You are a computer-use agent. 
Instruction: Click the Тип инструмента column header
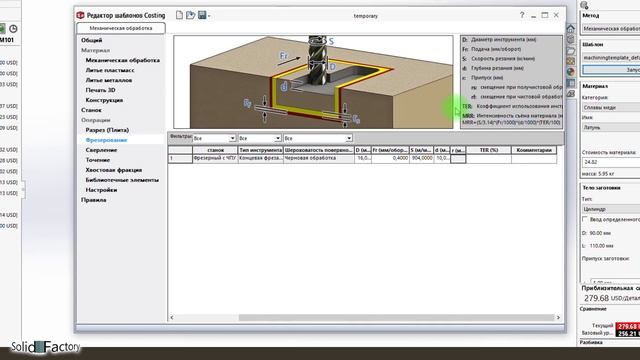(260, 150)
